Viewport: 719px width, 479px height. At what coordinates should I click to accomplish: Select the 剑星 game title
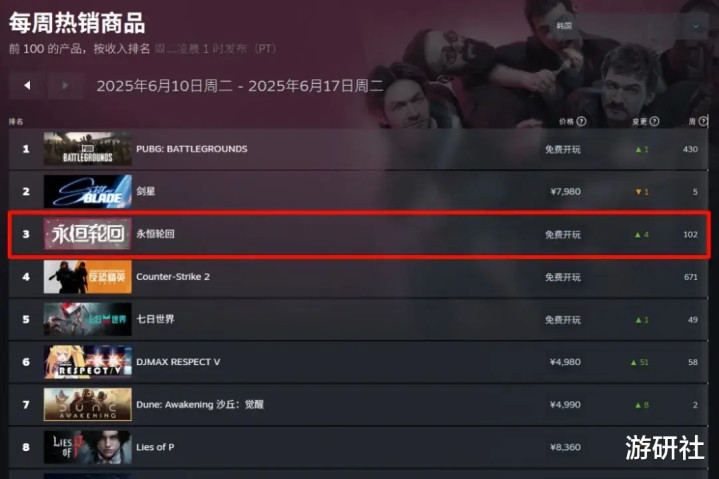[x=145, y=192]
